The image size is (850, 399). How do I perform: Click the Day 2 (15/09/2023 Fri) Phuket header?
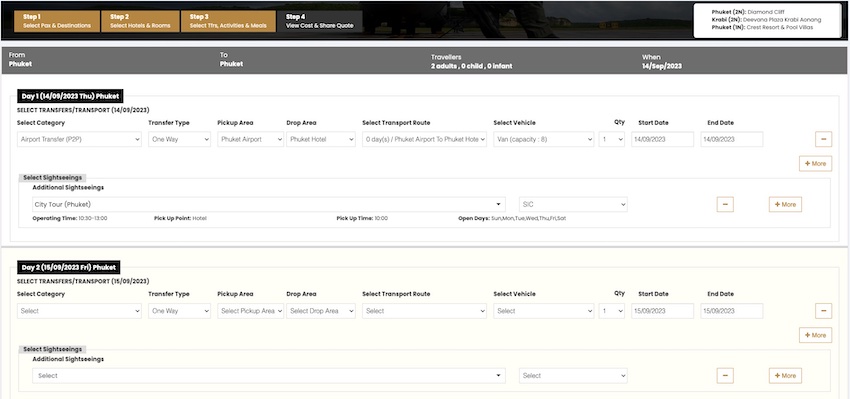pyautogui.click(x=68, y=267)
